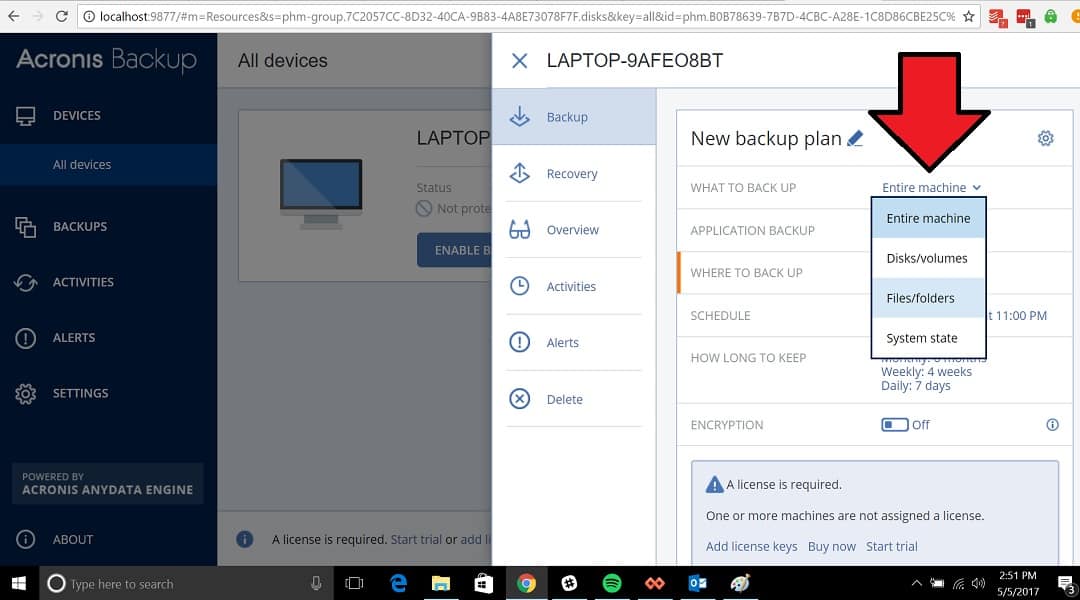Screen dimensions: 1080x600
Task: Click the Acronis Backup logo
Action: point(107,60)
